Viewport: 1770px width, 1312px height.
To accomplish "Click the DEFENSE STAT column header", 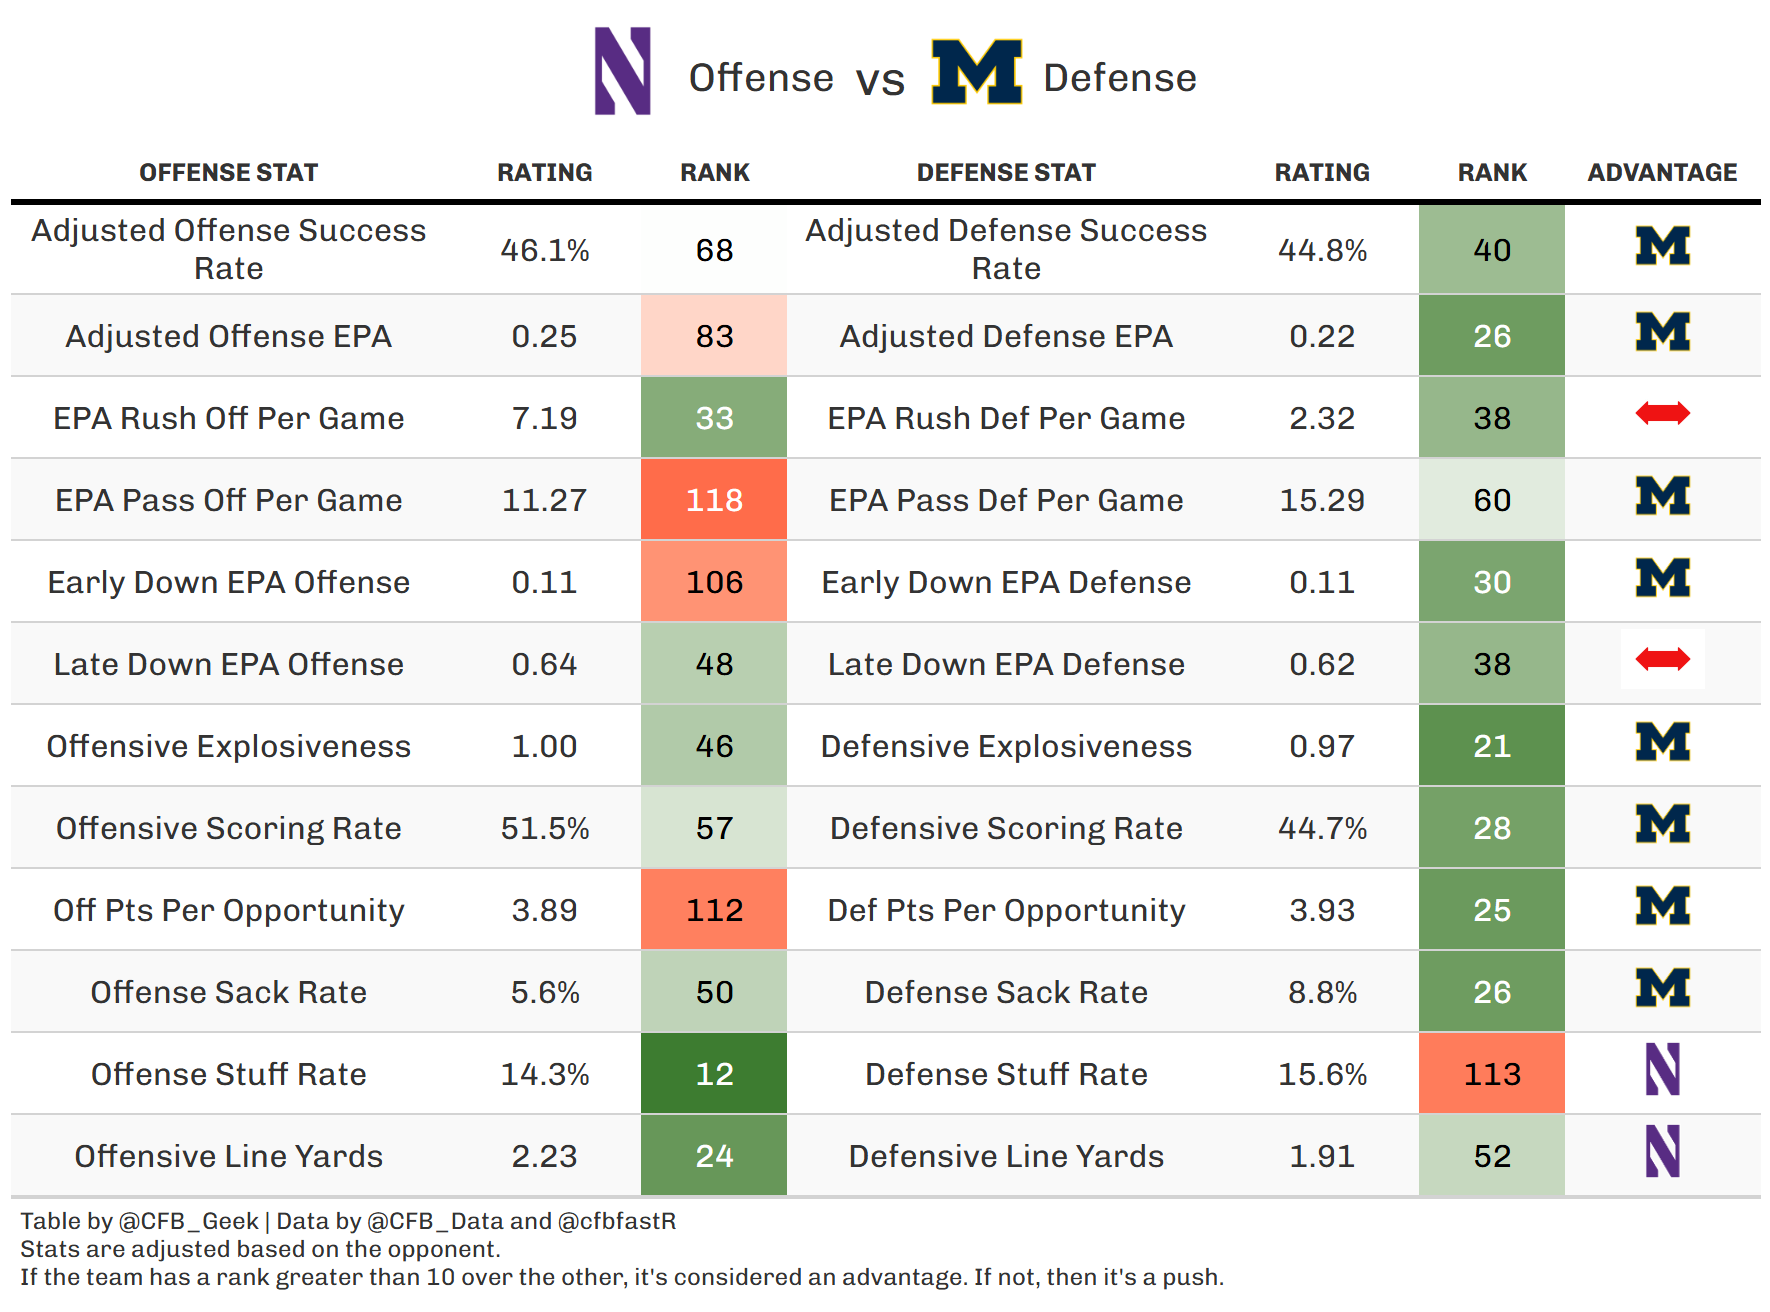I will [1006, 173].
